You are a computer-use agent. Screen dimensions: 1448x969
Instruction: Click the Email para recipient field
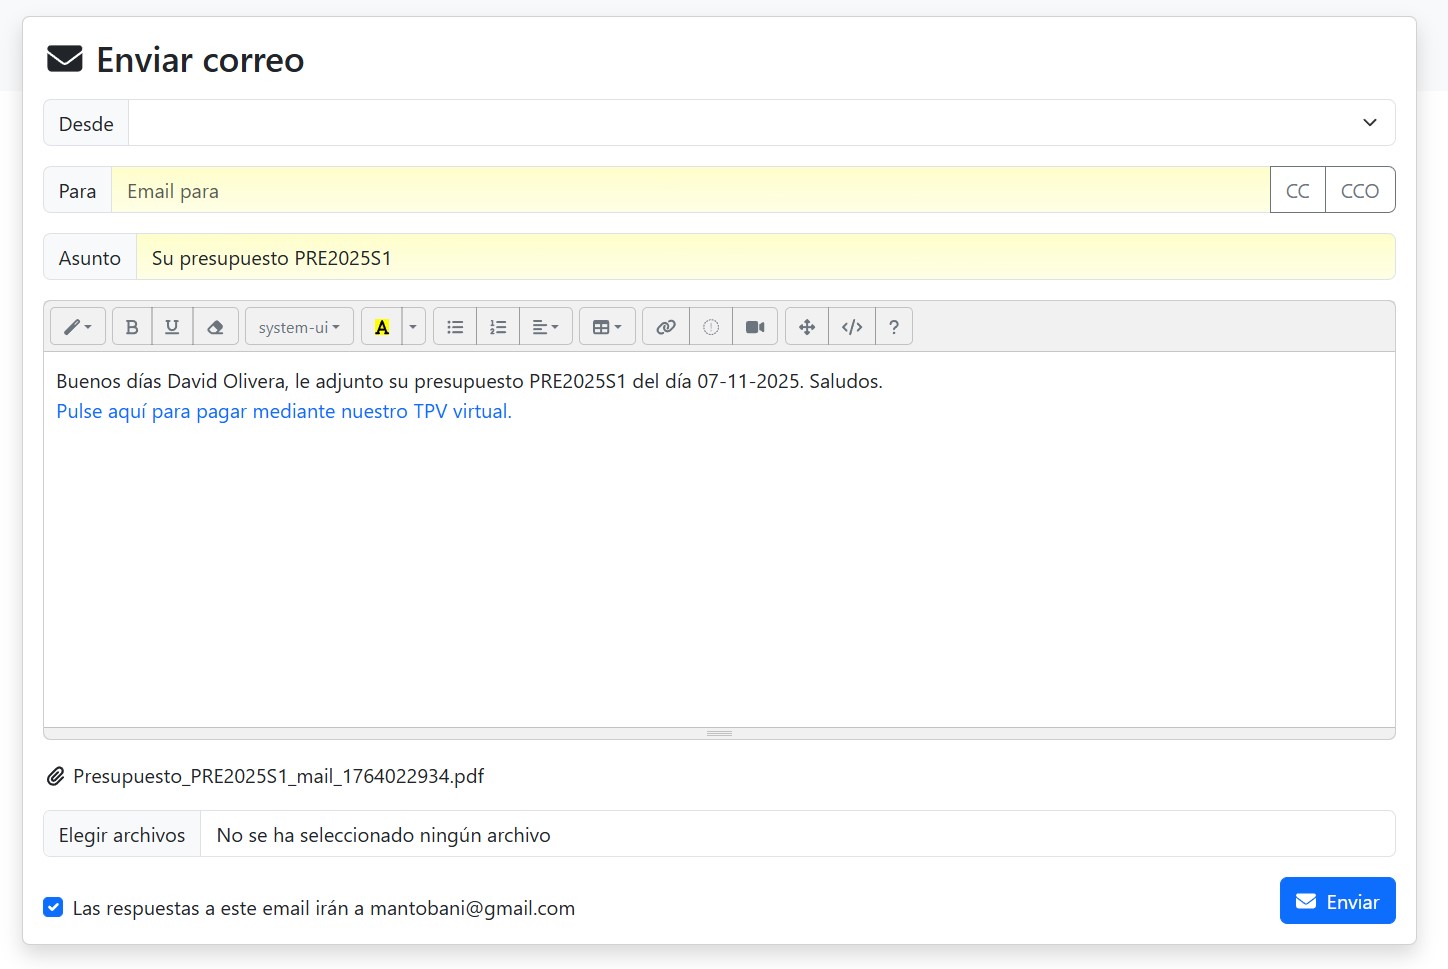click(x=690, y=190)
